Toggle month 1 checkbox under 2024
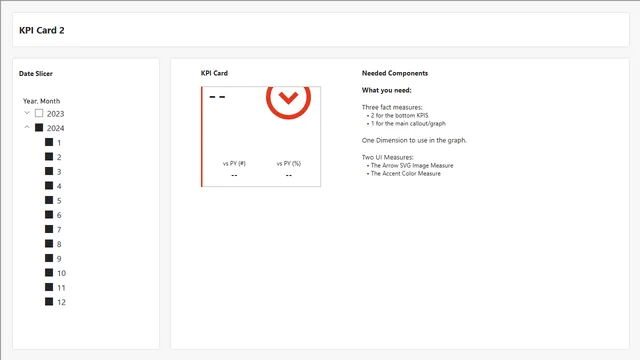 49,142
